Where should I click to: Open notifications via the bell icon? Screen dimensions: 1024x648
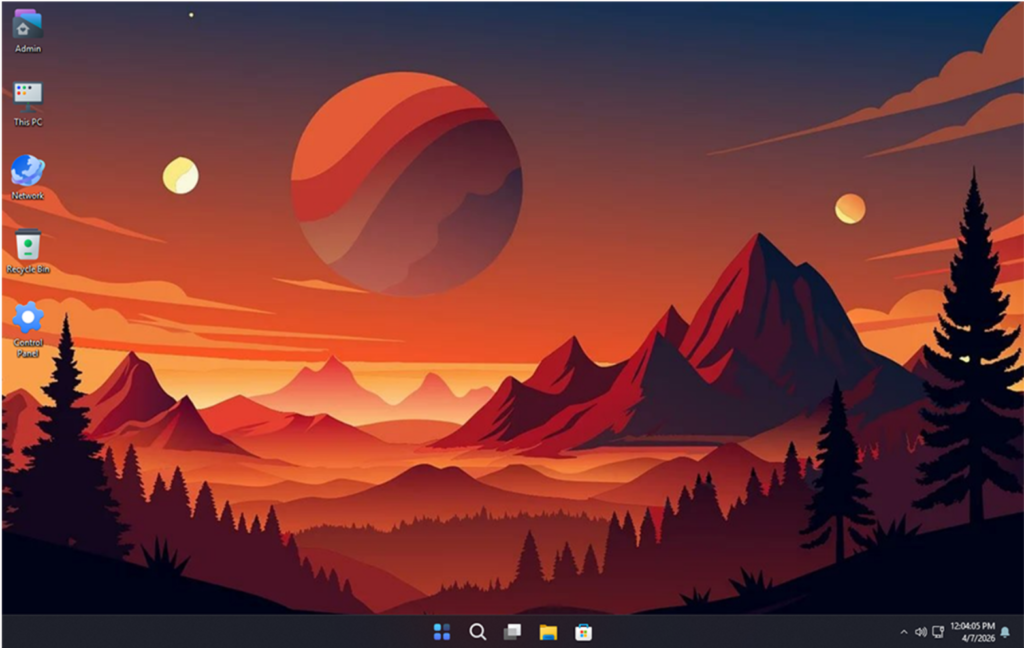tap(1004, 631)
